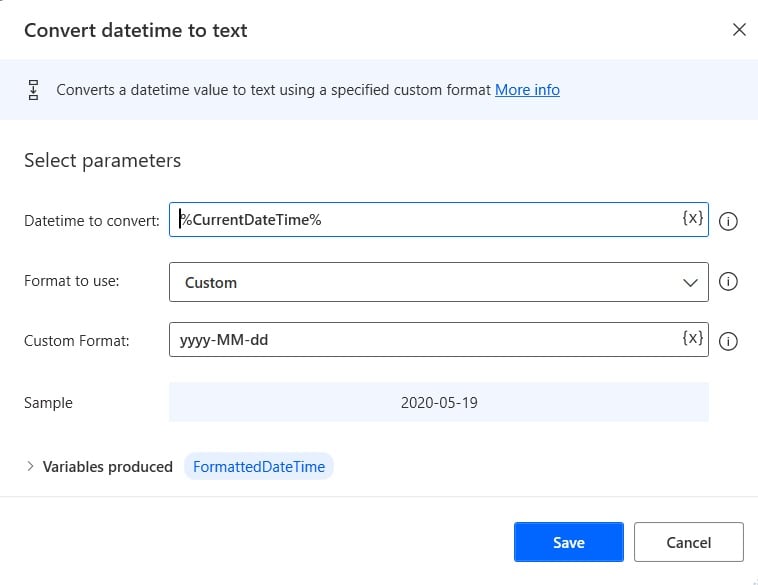Save the action settings
Screen dimensions: 758x585
click(568, 542)
